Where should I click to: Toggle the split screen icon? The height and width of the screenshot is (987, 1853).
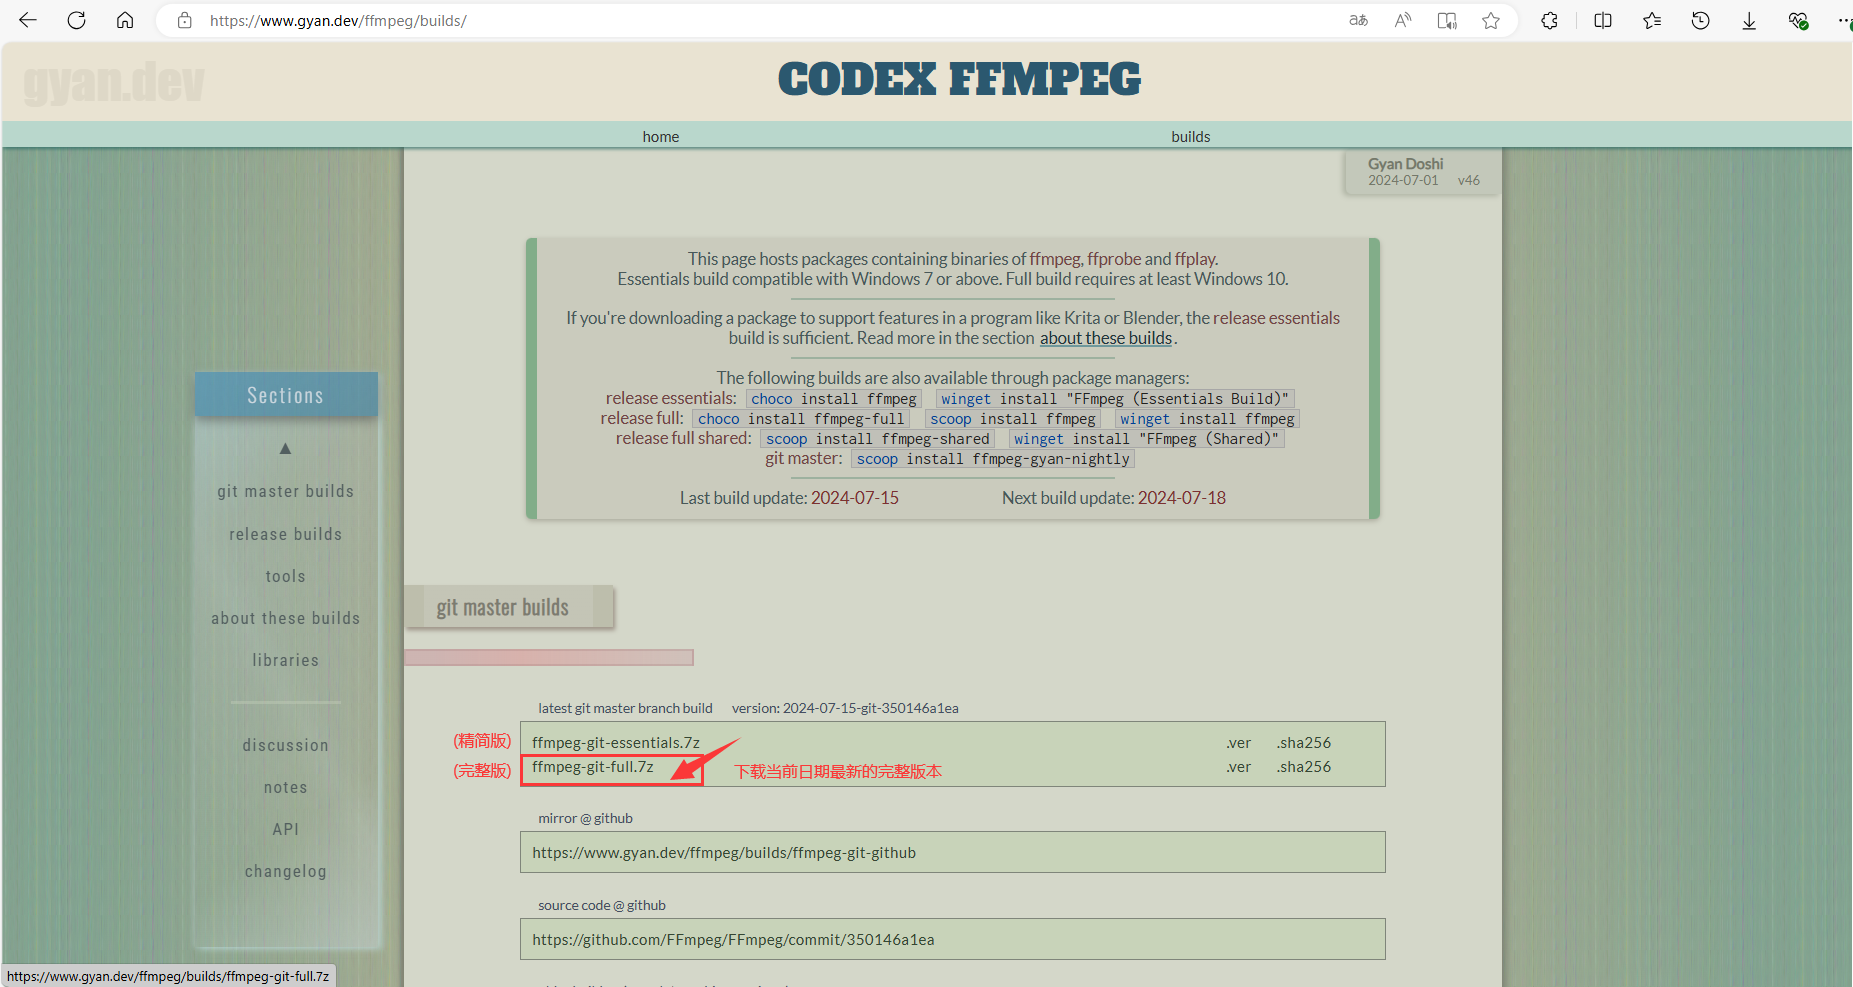click(x=1603, y=20)
